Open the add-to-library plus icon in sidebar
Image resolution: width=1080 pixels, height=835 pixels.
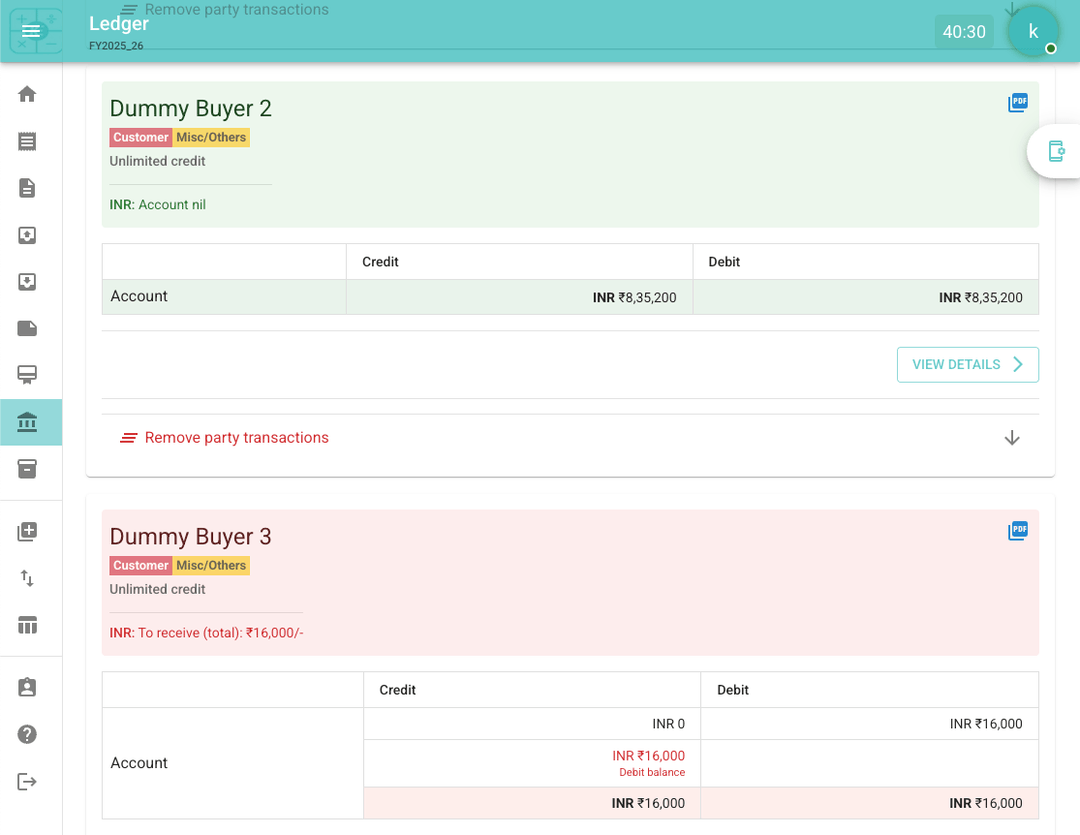pyautogui.click(x=27, y=532)
